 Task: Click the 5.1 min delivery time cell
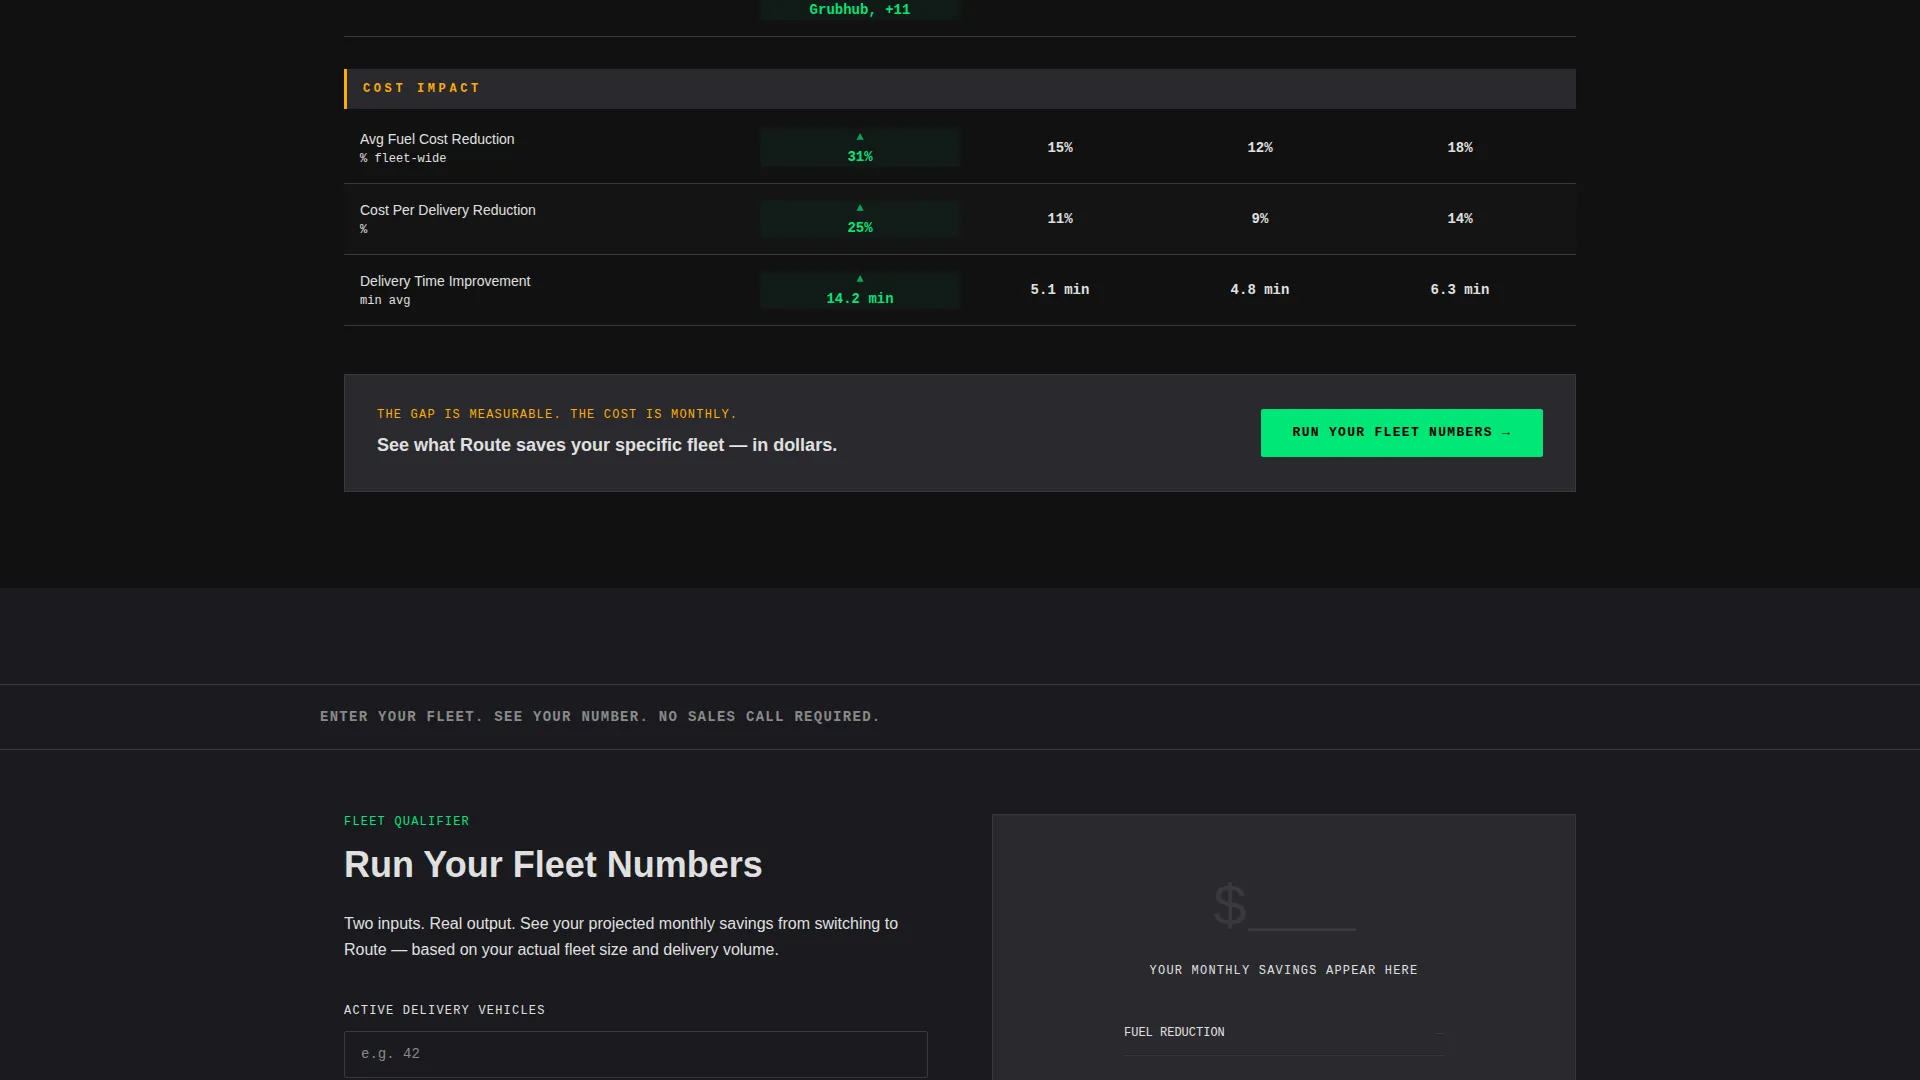(x=1060, y=290)
